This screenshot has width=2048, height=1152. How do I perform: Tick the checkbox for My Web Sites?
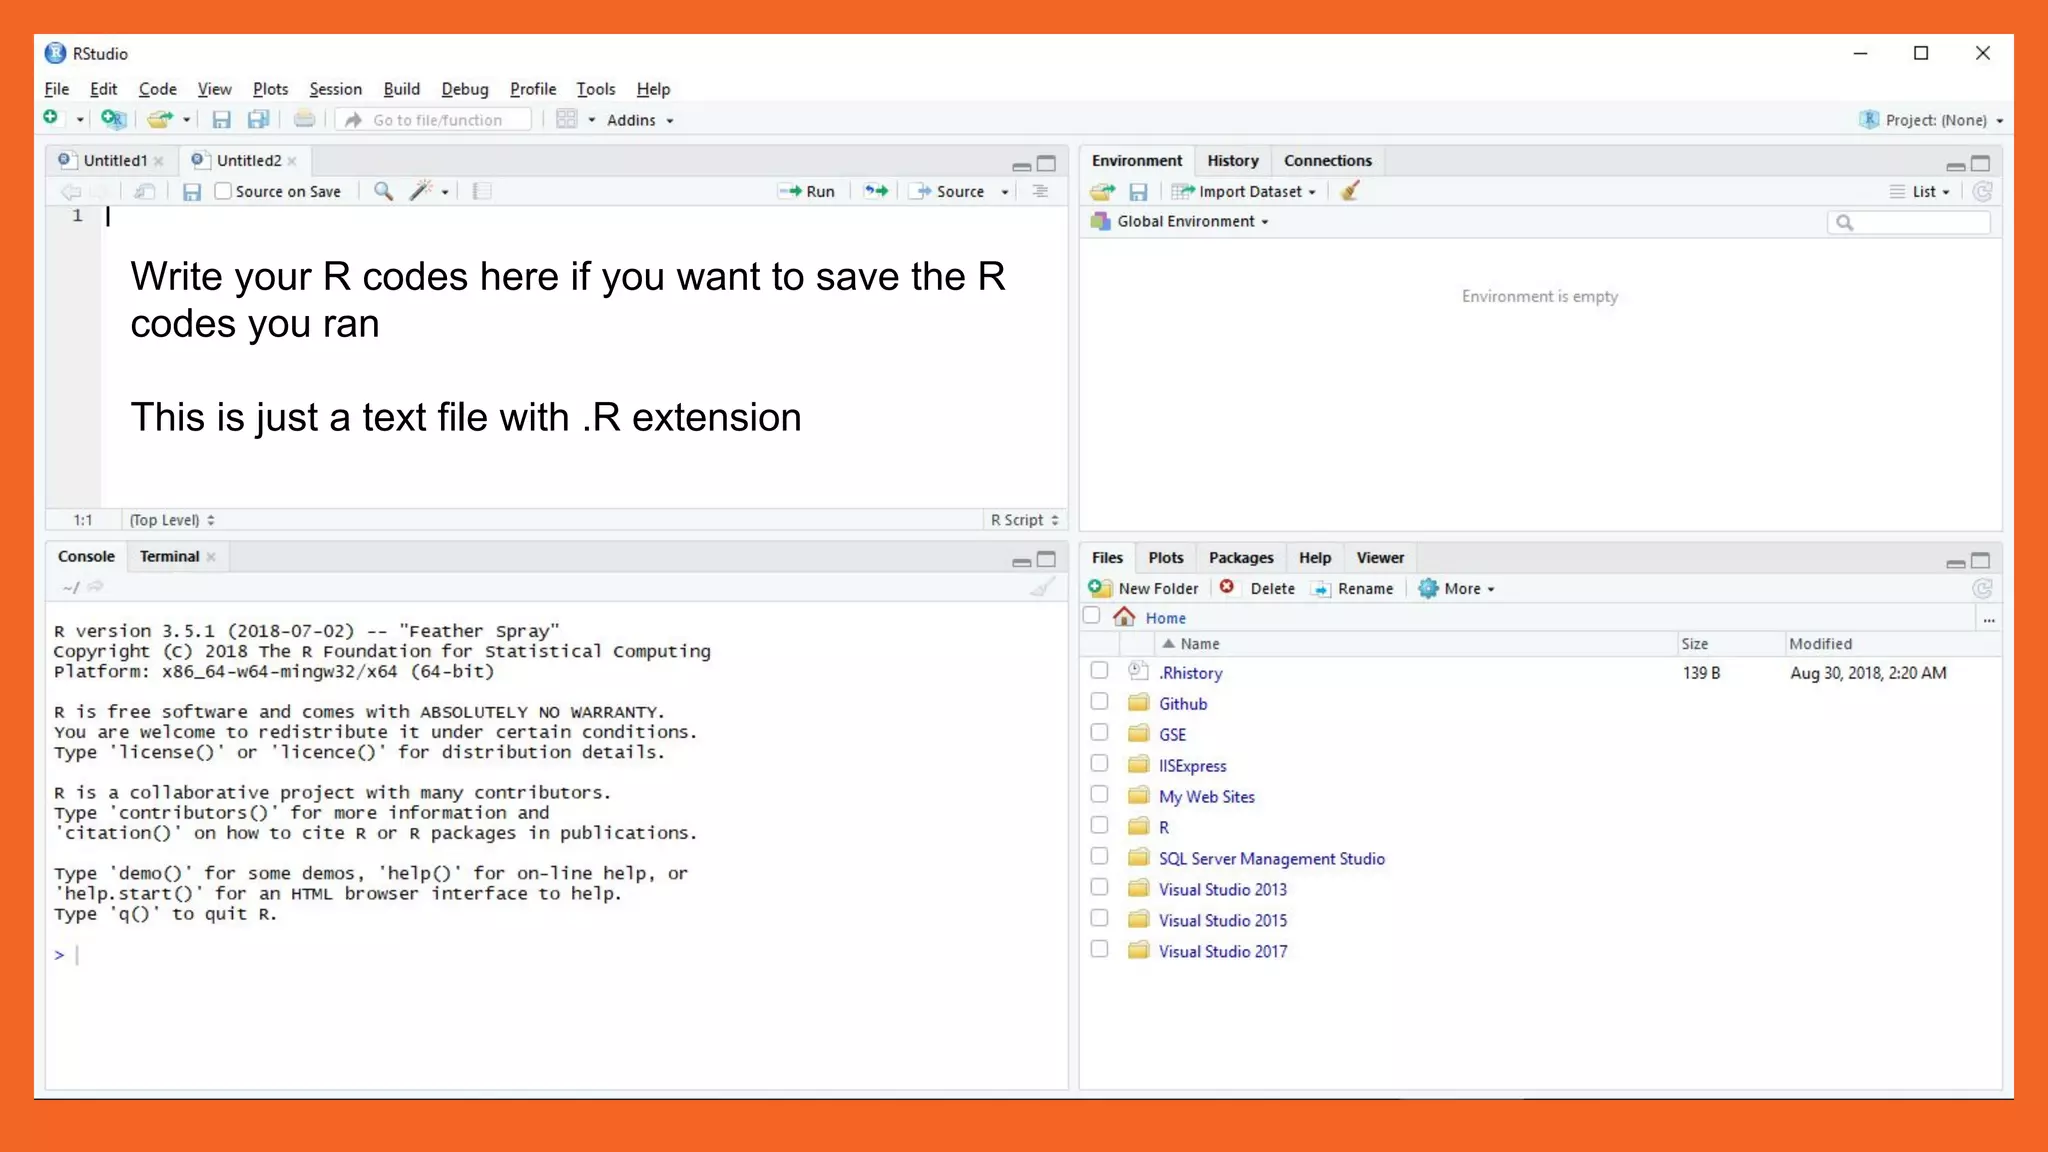[1099, 795]
